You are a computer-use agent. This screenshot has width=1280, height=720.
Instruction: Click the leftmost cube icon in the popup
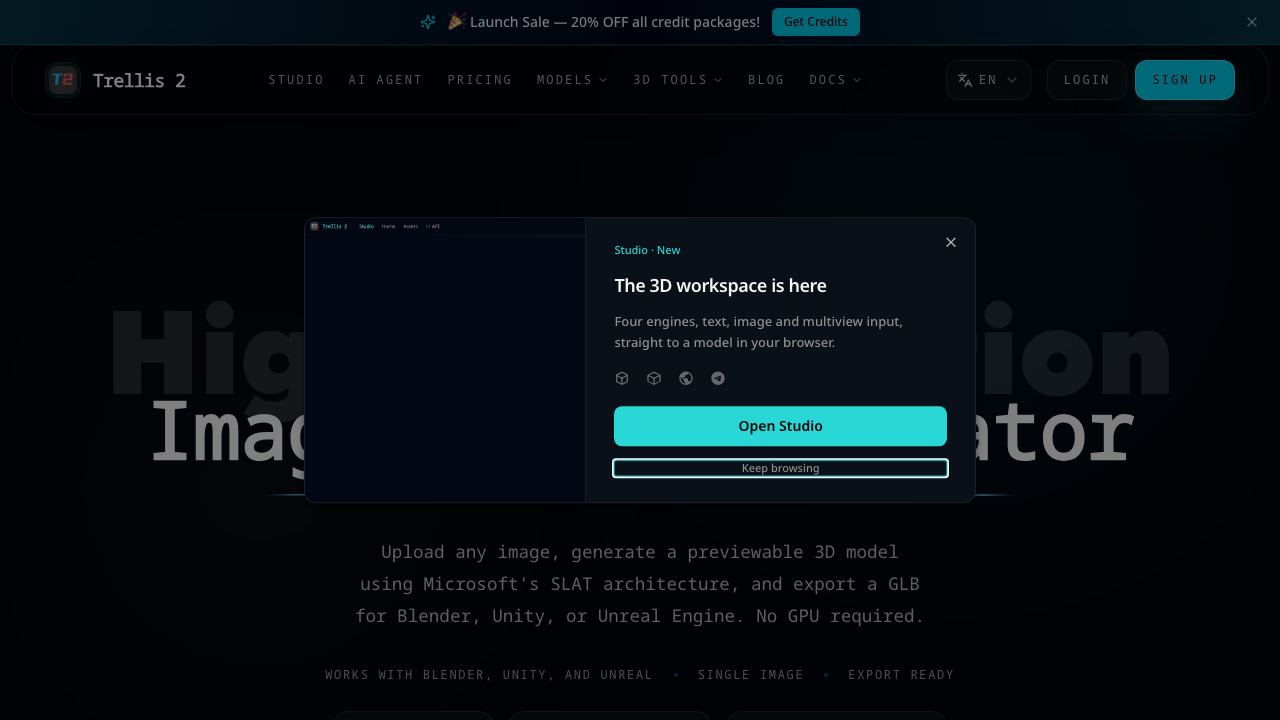click(x=622, y=378)
